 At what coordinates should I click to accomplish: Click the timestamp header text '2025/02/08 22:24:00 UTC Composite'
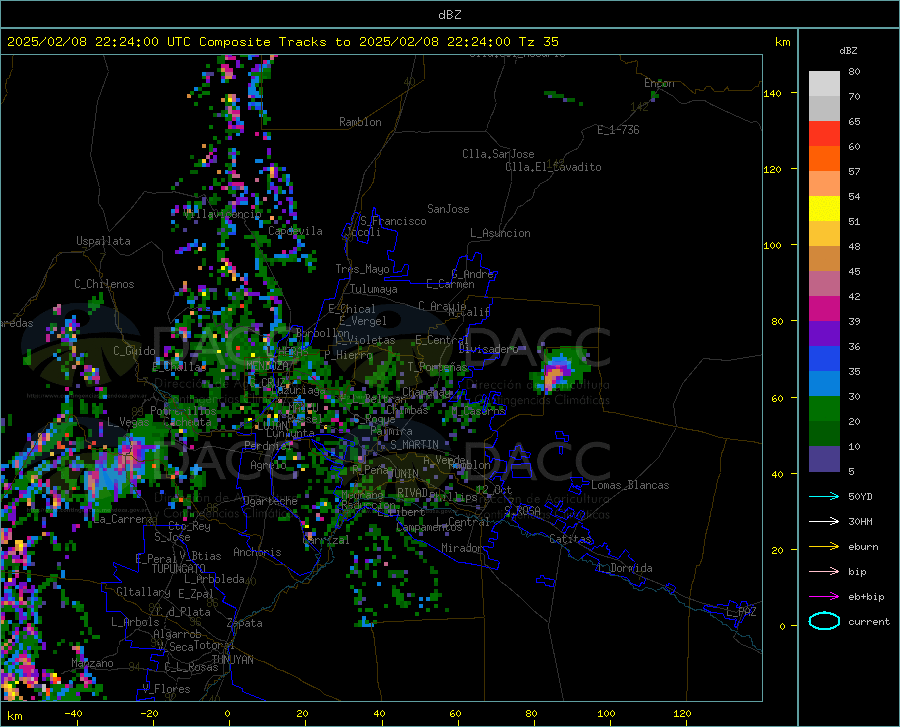(139, 42)
